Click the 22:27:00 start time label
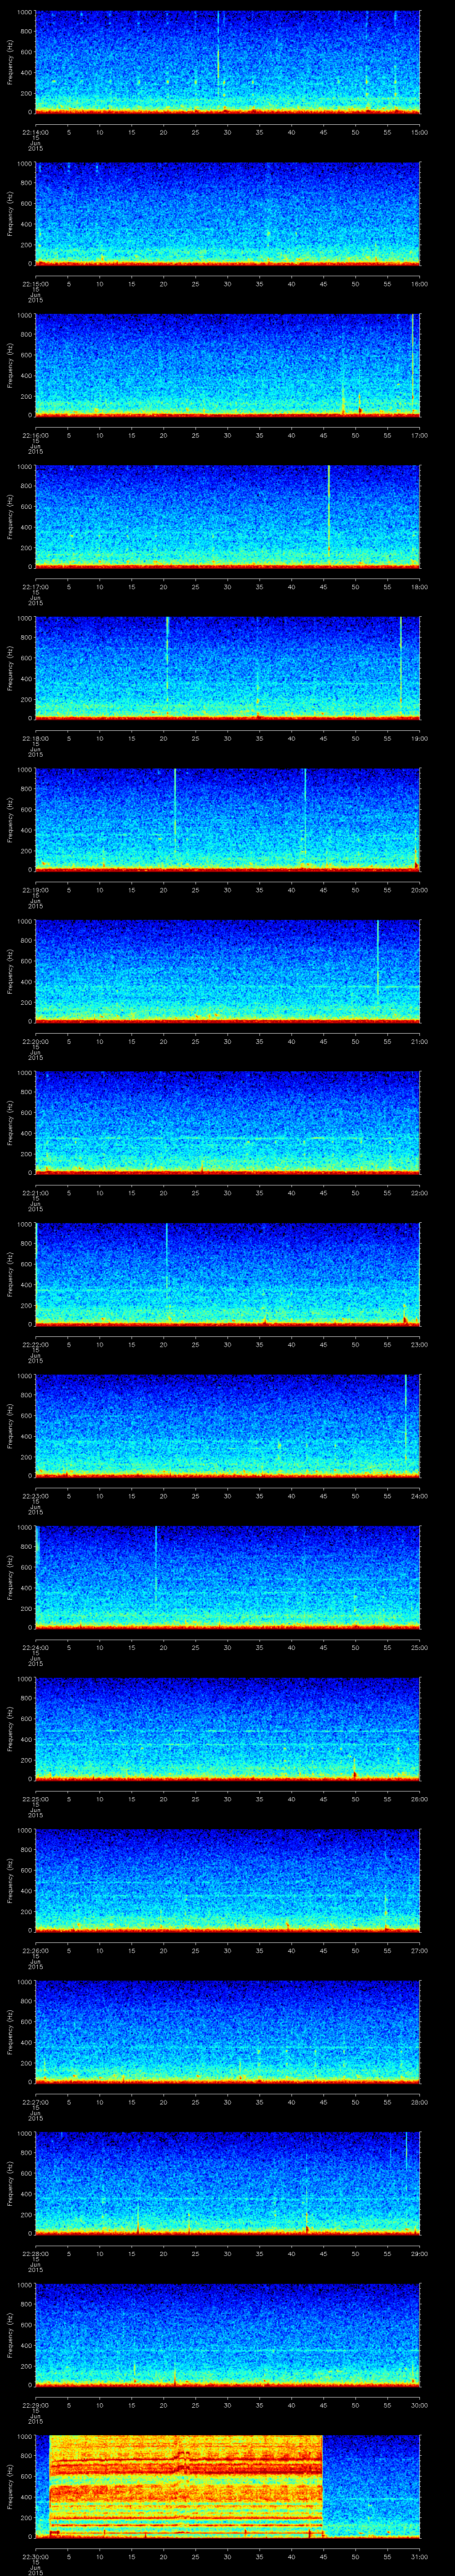455x2576 pixels. pyautogui.click(x=35, y=2101)
